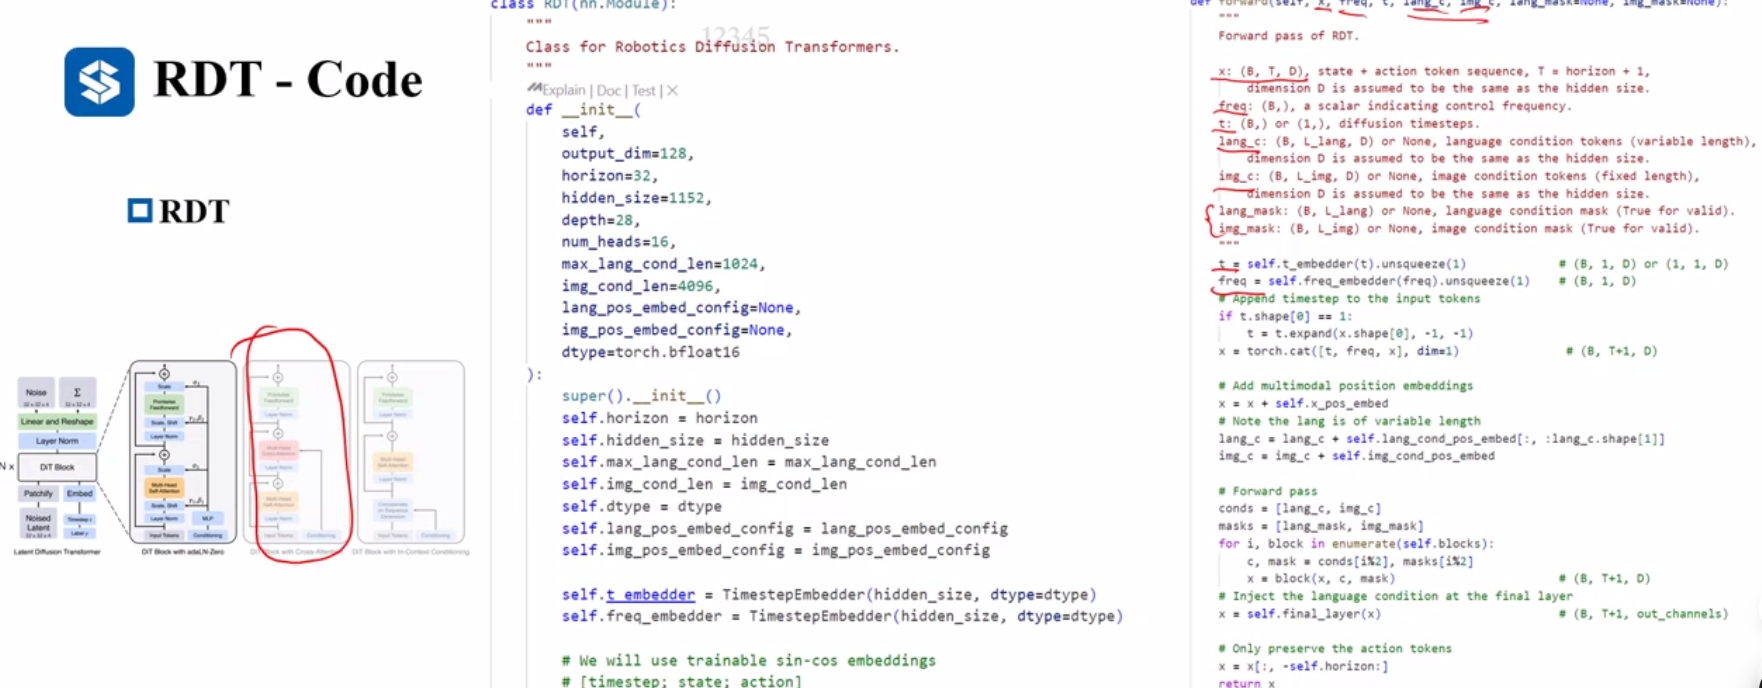Open the Latent Diffusion Transformer diagram
The height and width of the screenshot is (688, 1762).
(x=58, y=464)
